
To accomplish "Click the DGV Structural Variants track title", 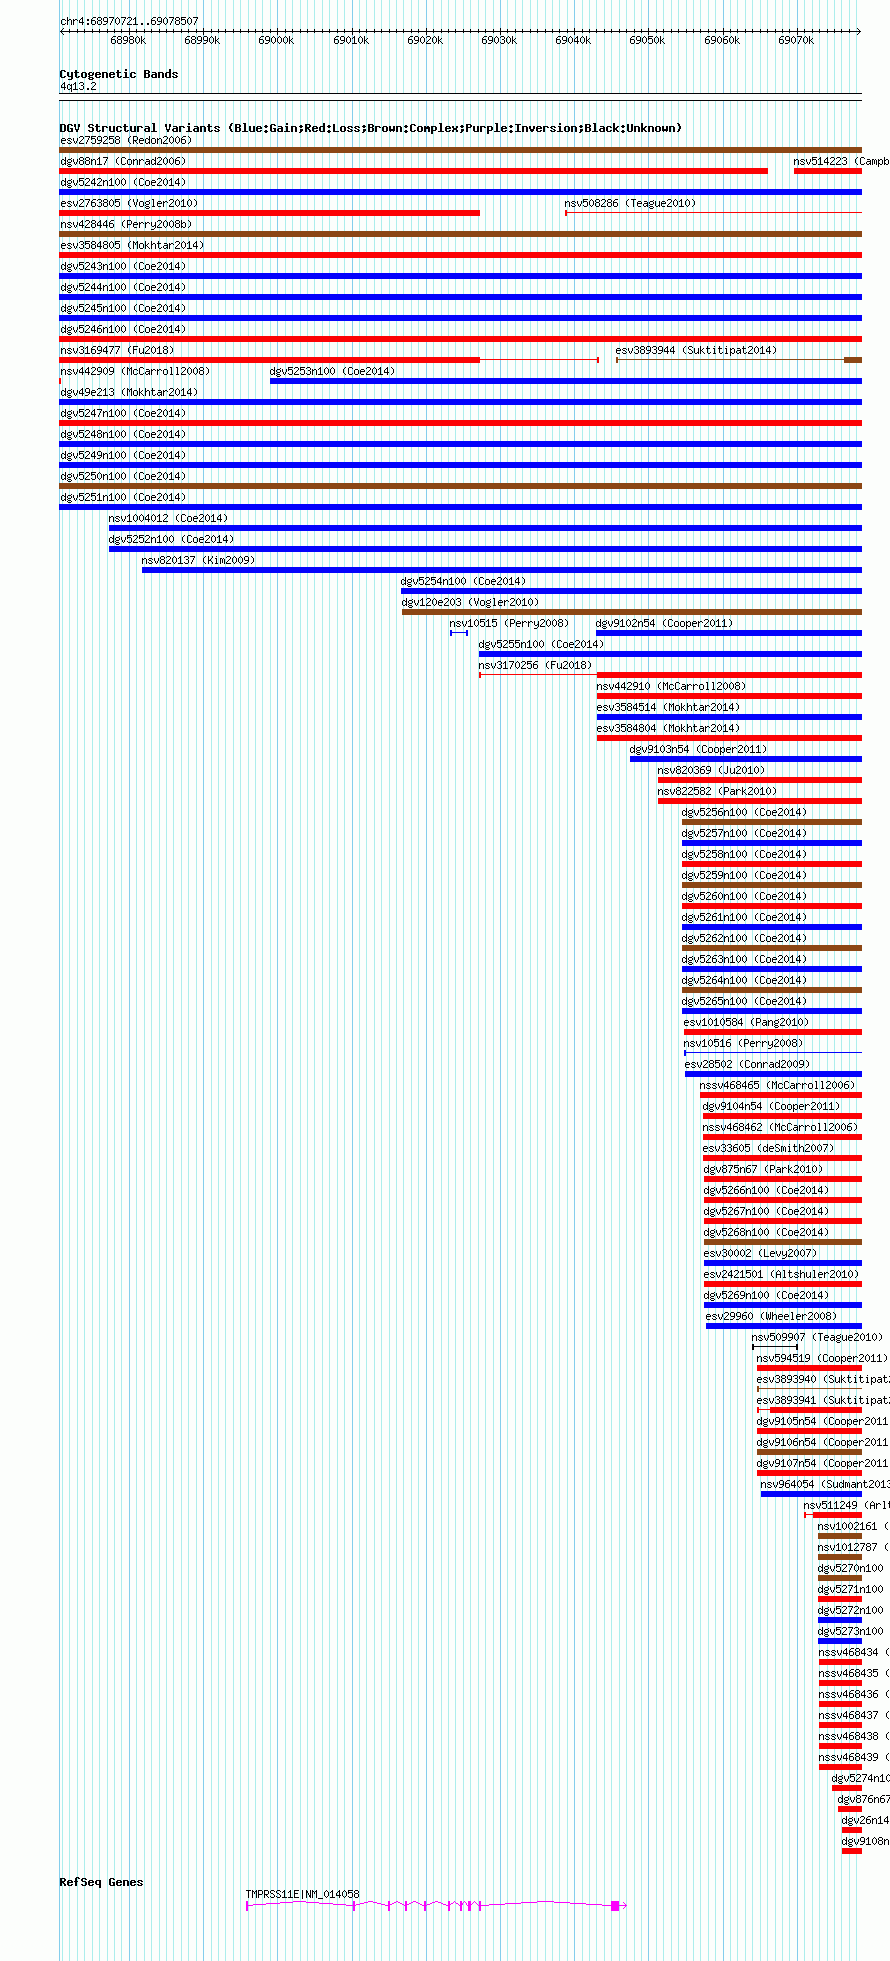I will [371, 128].
